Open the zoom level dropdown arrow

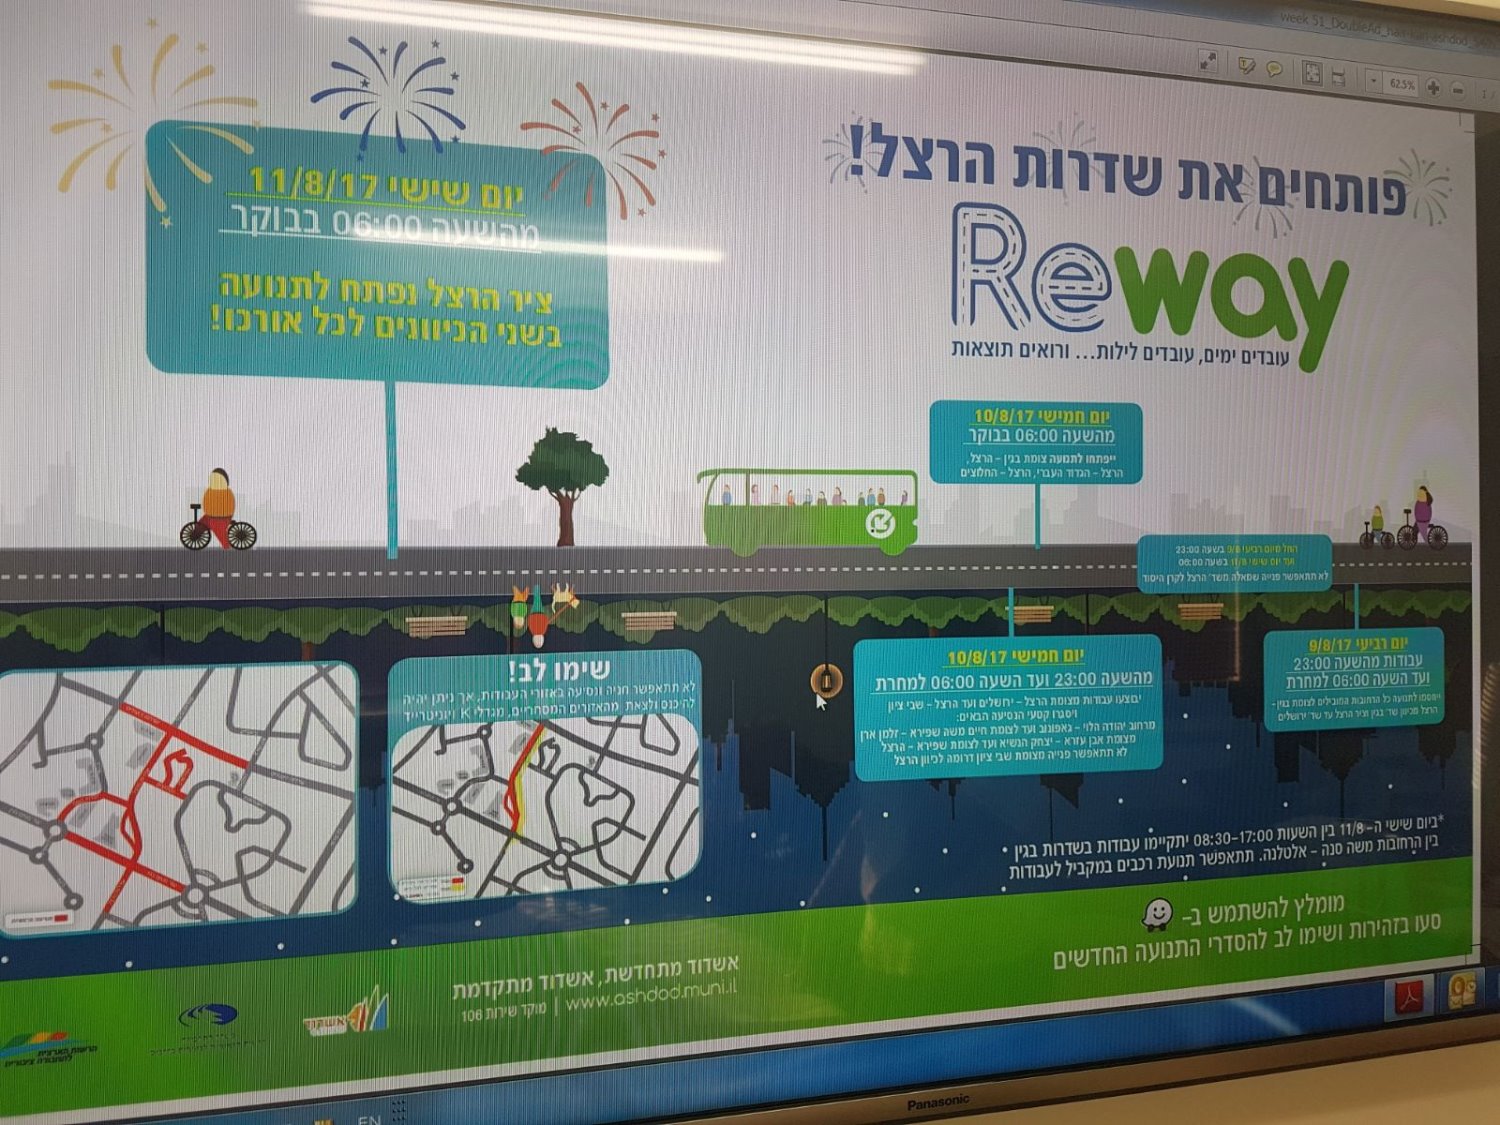1374,81
